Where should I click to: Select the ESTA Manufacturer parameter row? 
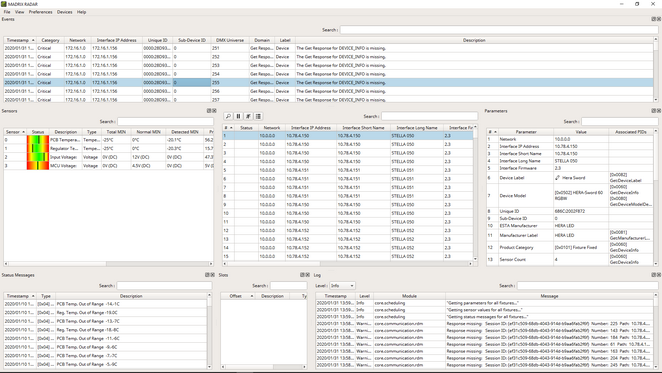570,226
